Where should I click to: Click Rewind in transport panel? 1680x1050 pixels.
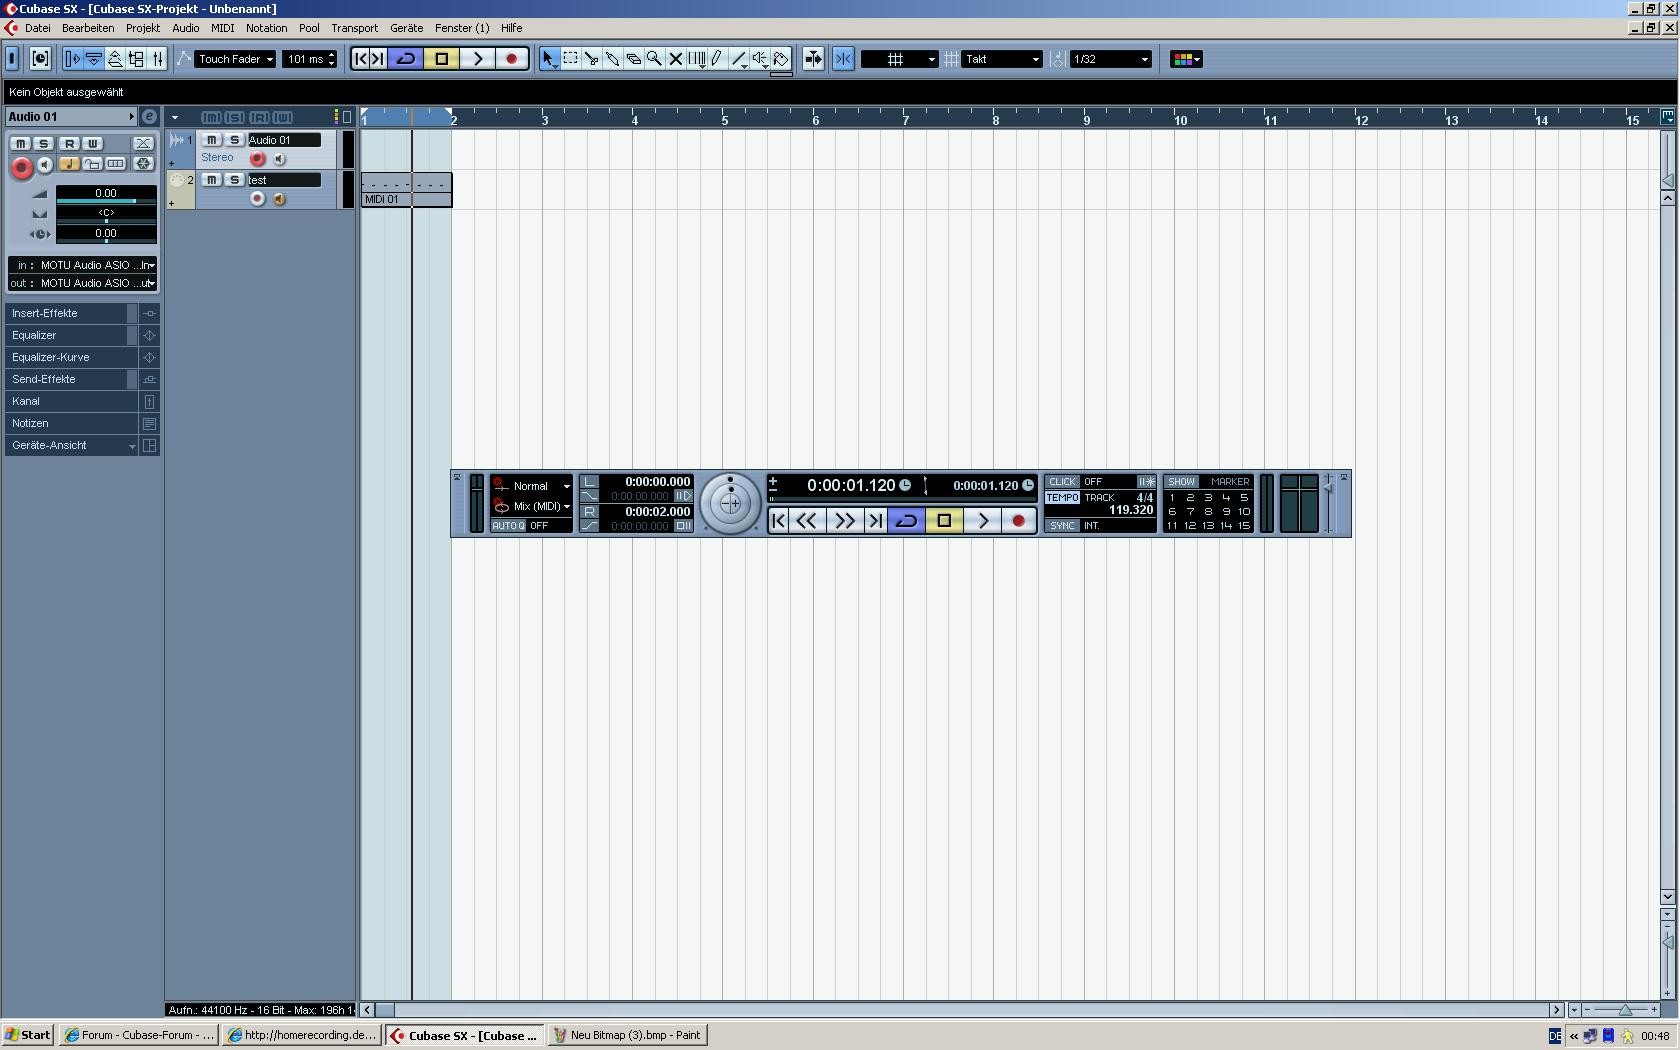(x=806, y=520)
